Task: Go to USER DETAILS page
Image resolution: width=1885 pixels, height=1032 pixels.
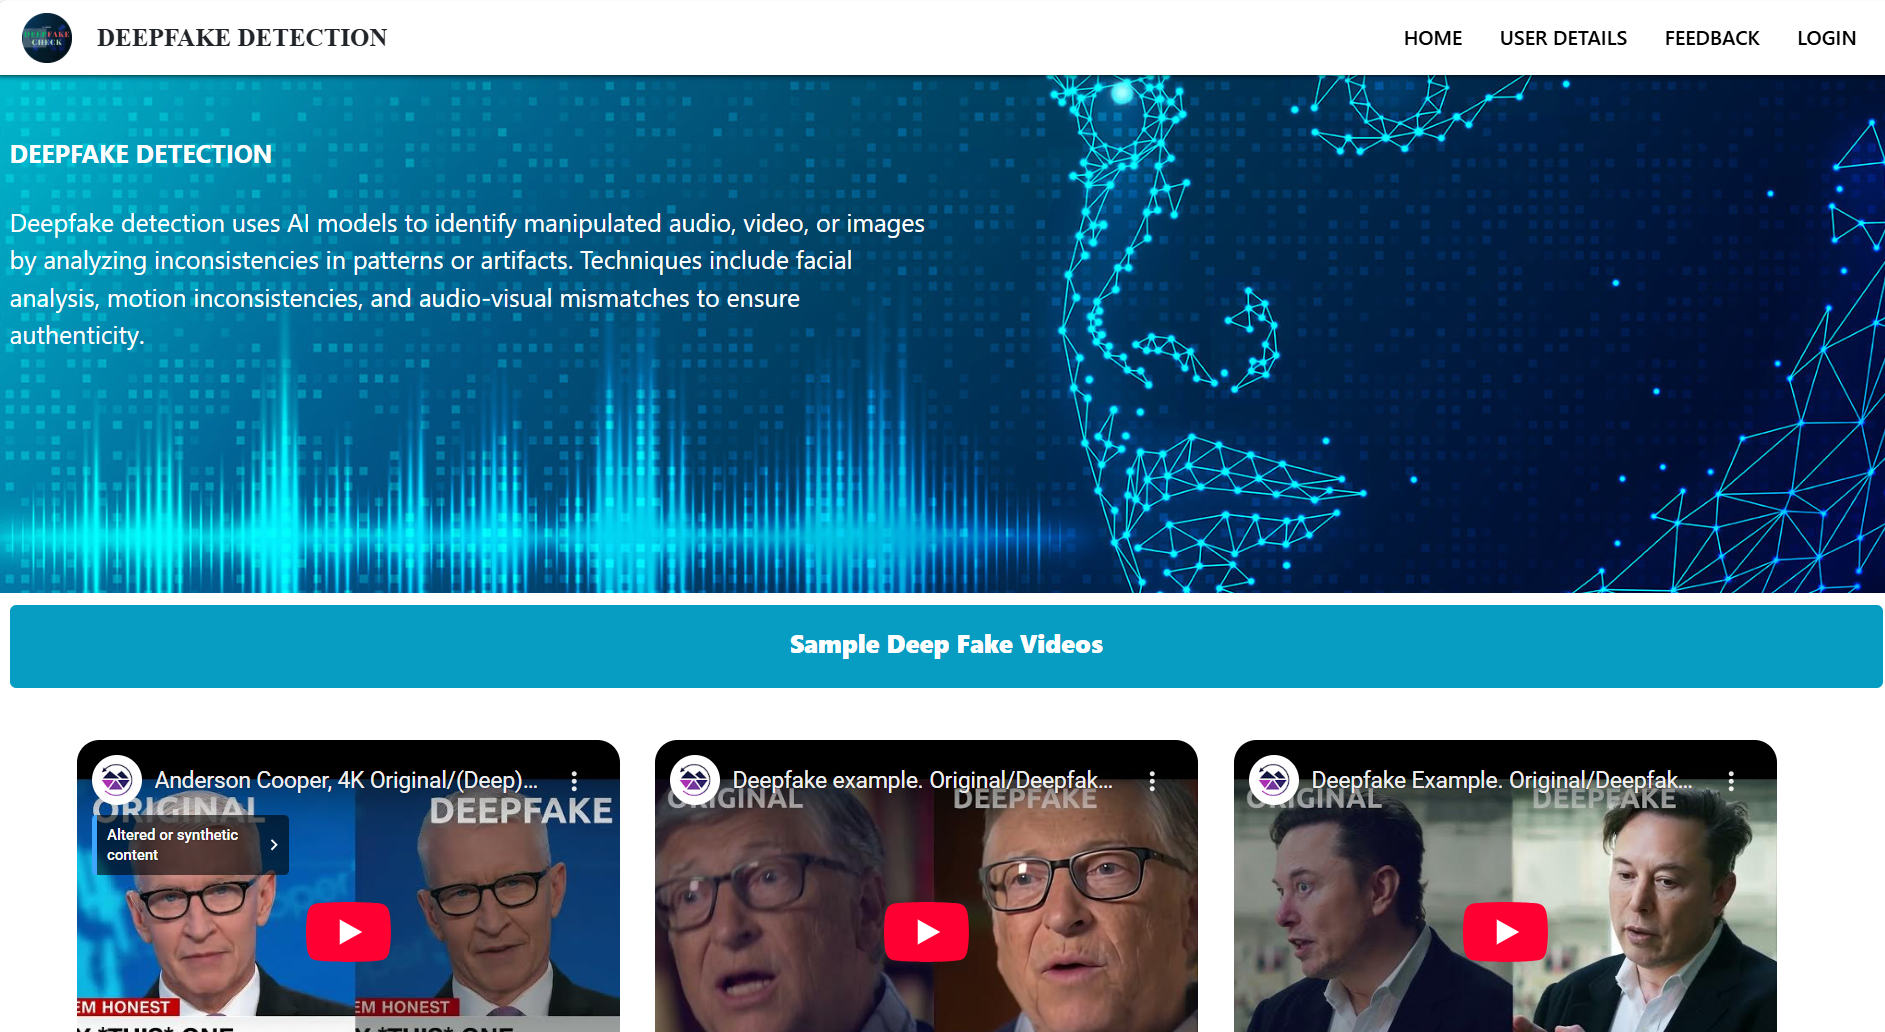Action: (x=1563, y=38)
